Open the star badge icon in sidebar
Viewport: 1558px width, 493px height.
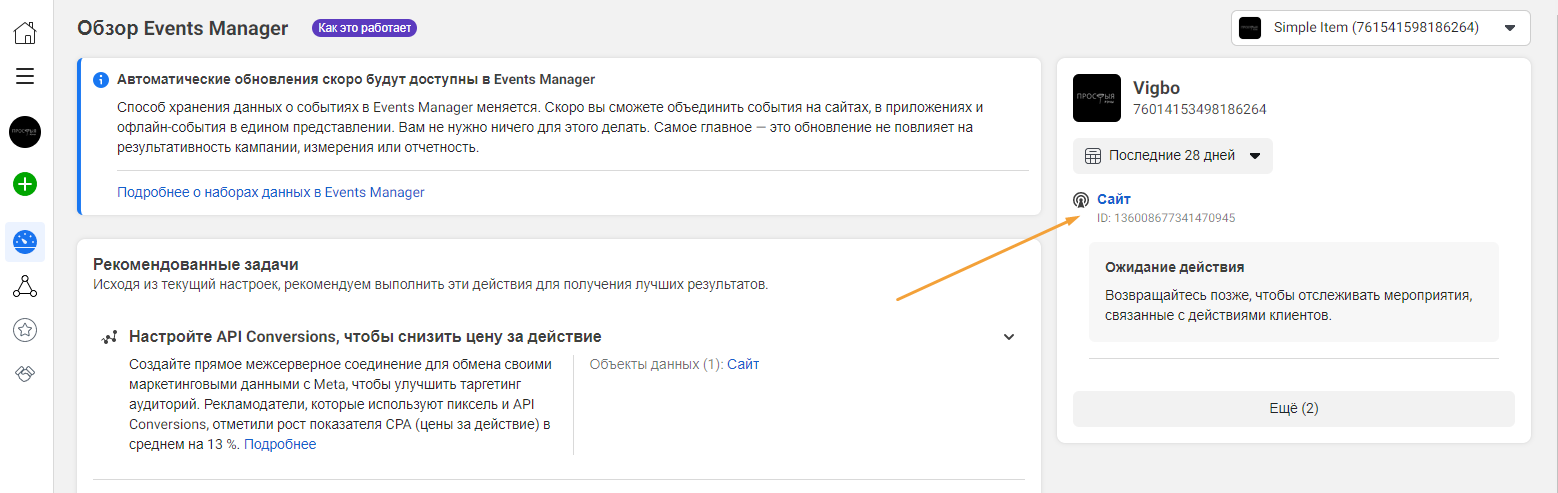click(25, 329)
